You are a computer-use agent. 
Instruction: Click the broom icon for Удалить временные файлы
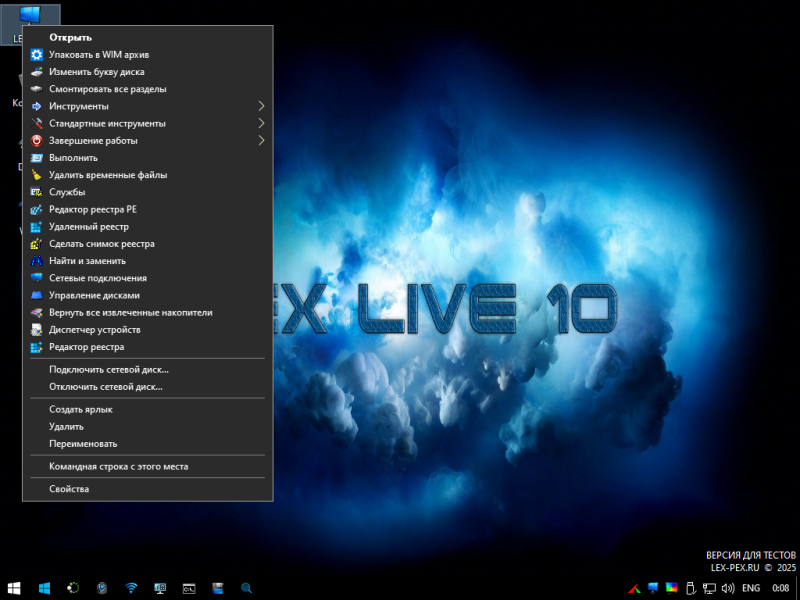point(37,175)
